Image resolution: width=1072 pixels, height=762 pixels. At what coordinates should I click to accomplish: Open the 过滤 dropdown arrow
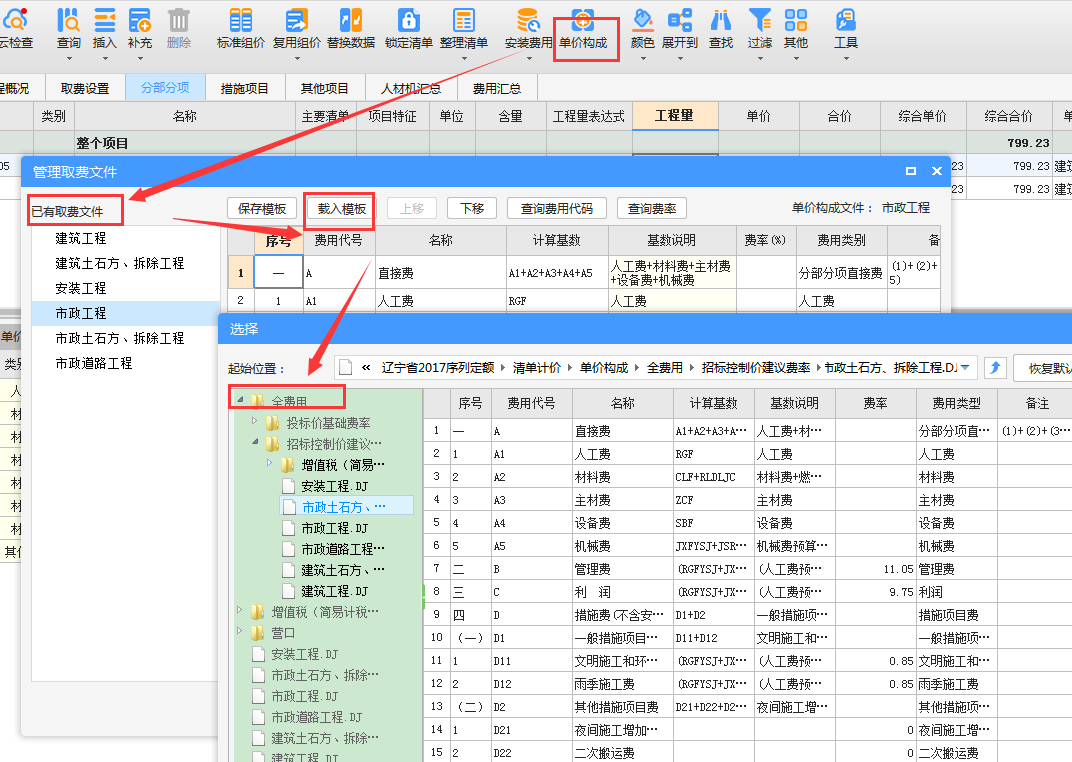pos(760,59)
